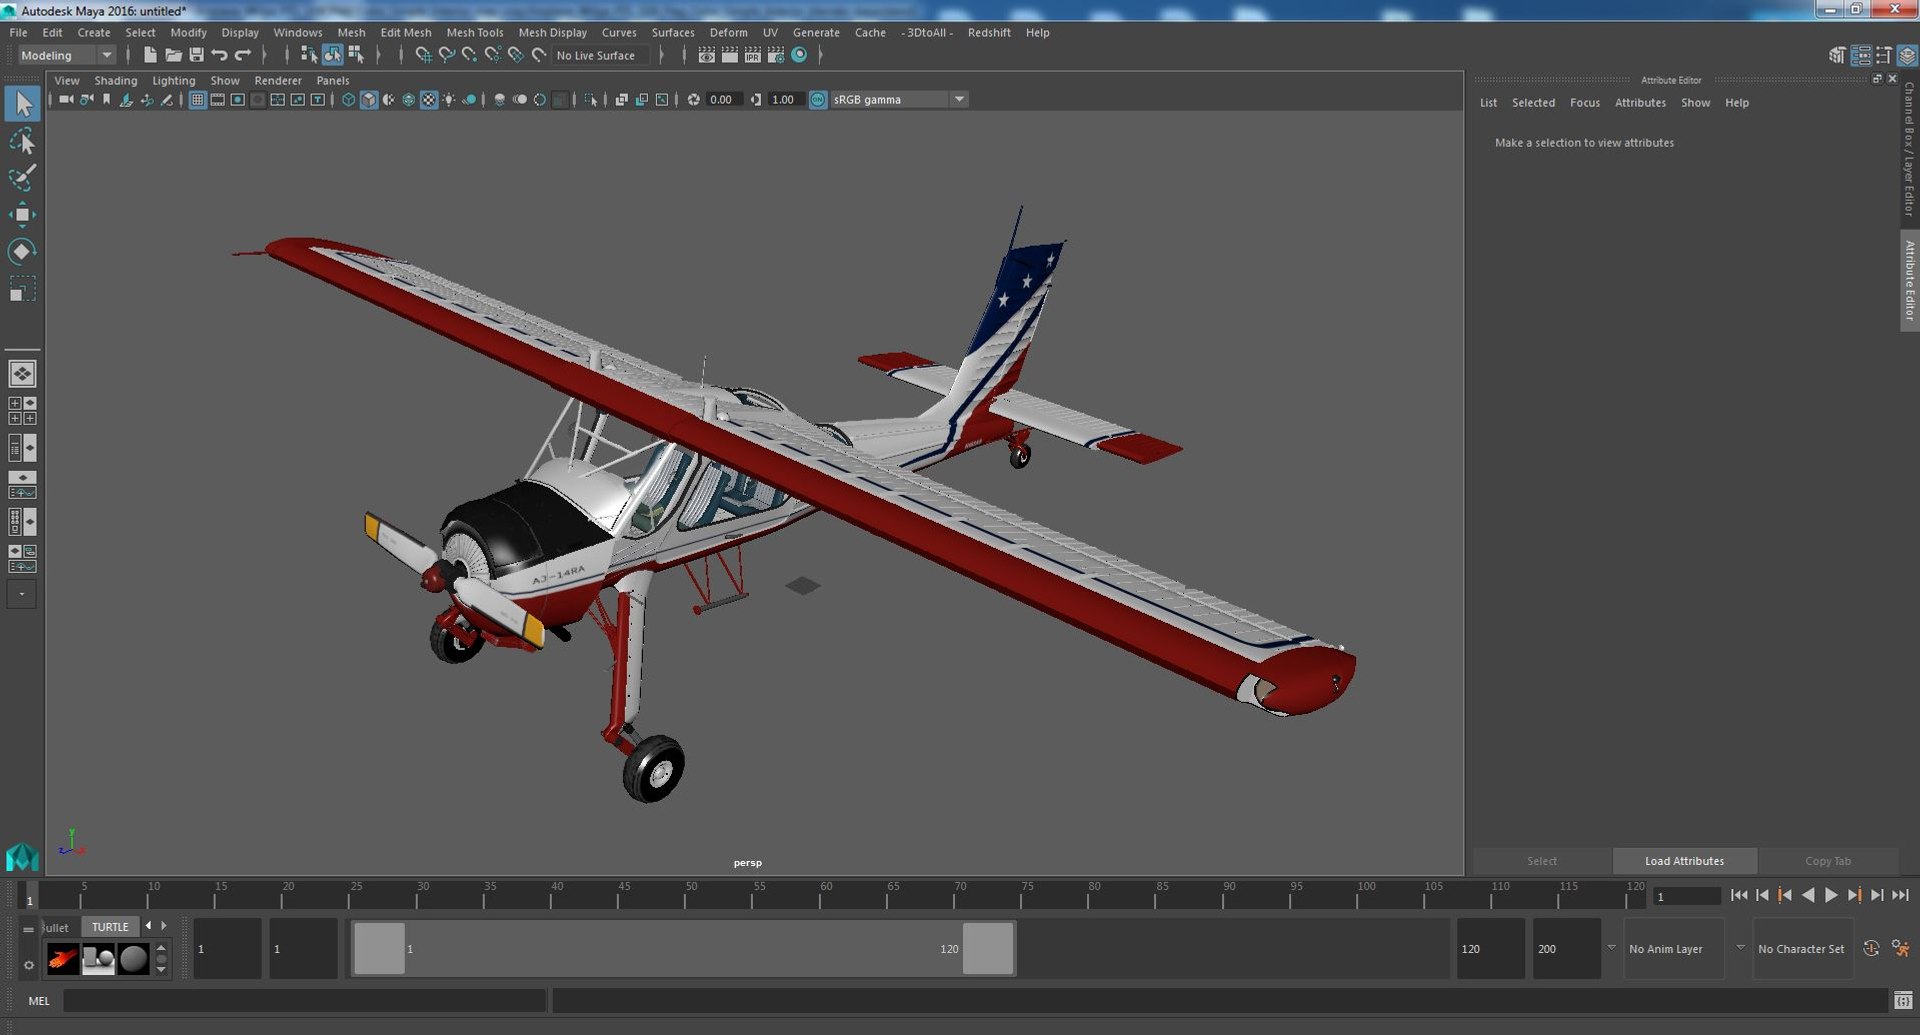Show the Channel Box layers icon

pos(1907,55)
